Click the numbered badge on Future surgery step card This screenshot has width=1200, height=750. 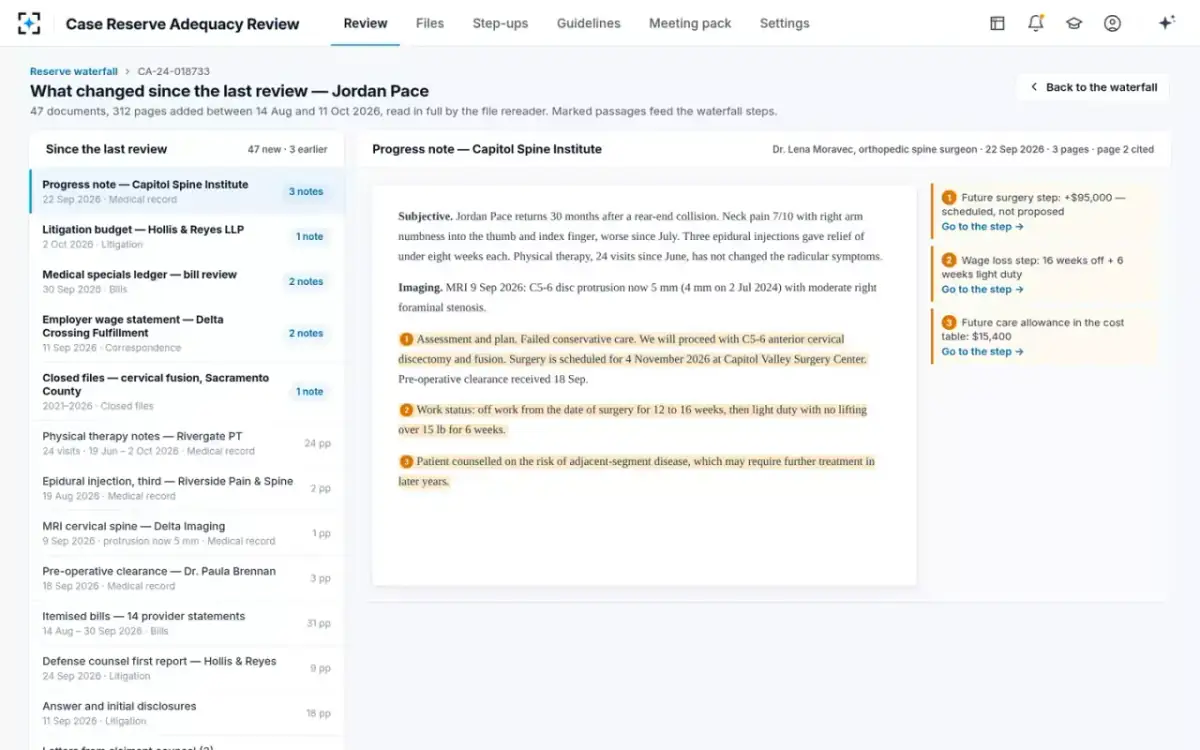coord(949,198)
